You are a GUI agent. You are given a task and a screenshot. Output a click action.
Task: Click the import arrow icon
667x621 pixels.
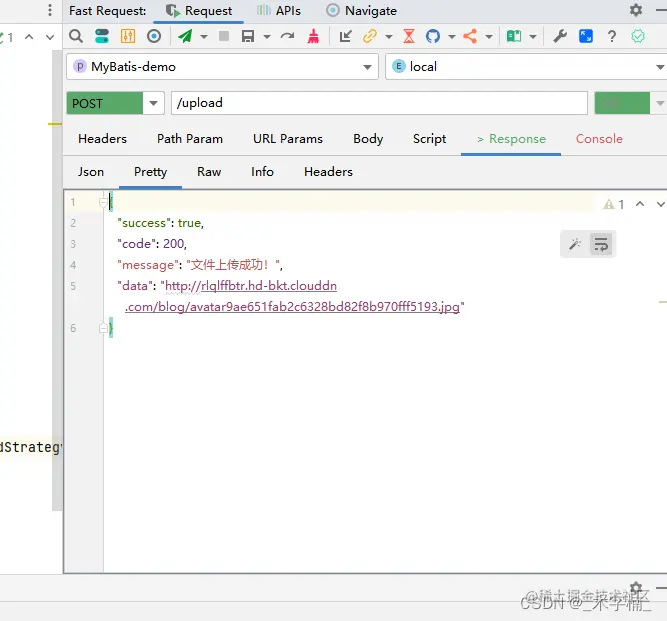[345, 36]
